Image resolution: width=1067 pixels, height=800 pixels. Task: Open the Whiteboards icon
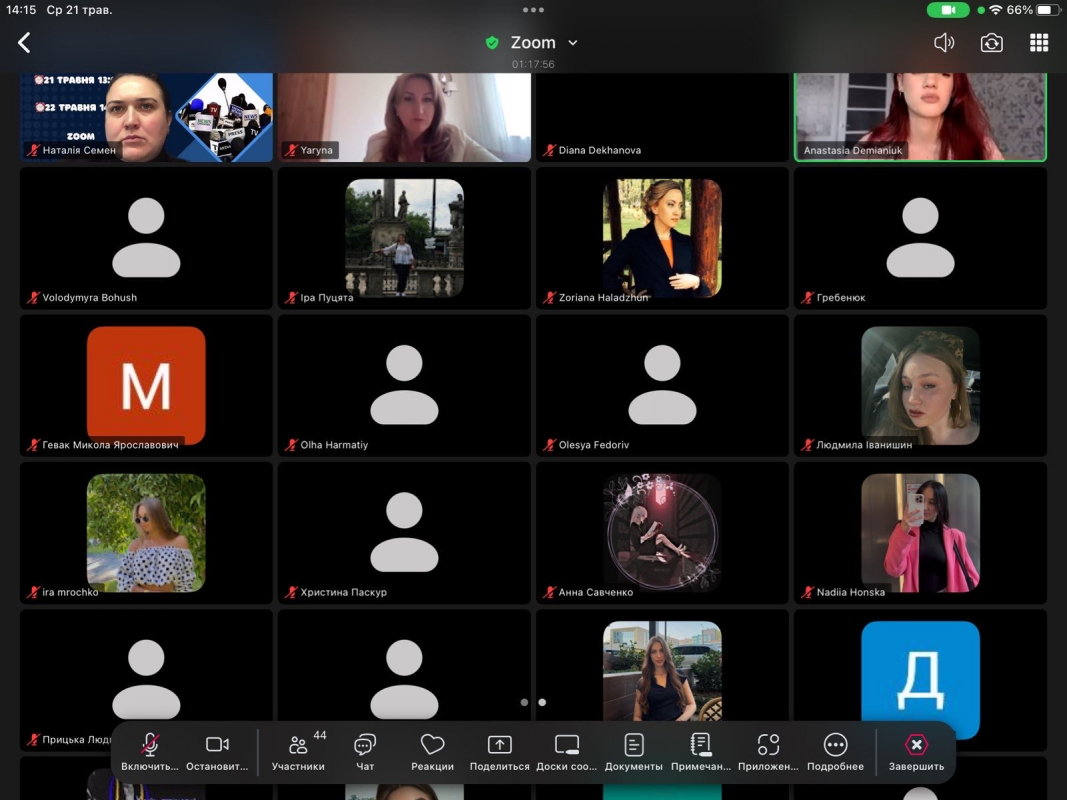tap(567, 752)
